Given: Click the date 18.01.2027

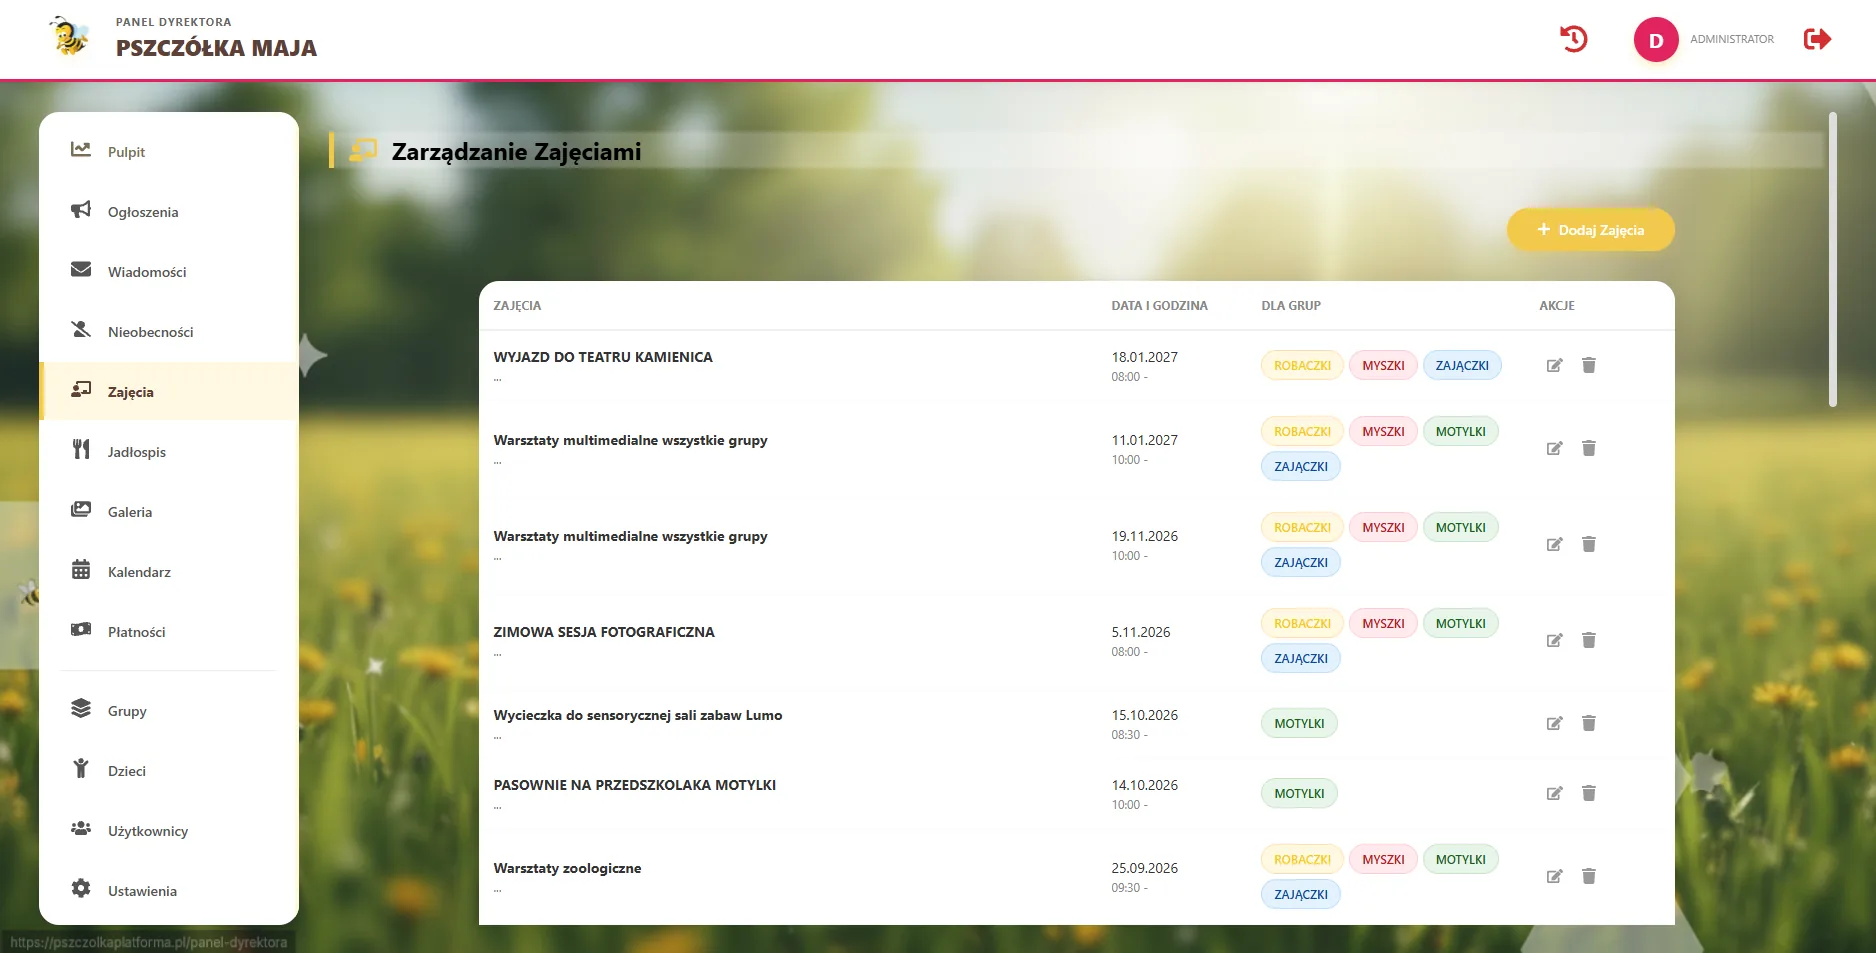Looking at the screenshot, I should click(1144, 357).
